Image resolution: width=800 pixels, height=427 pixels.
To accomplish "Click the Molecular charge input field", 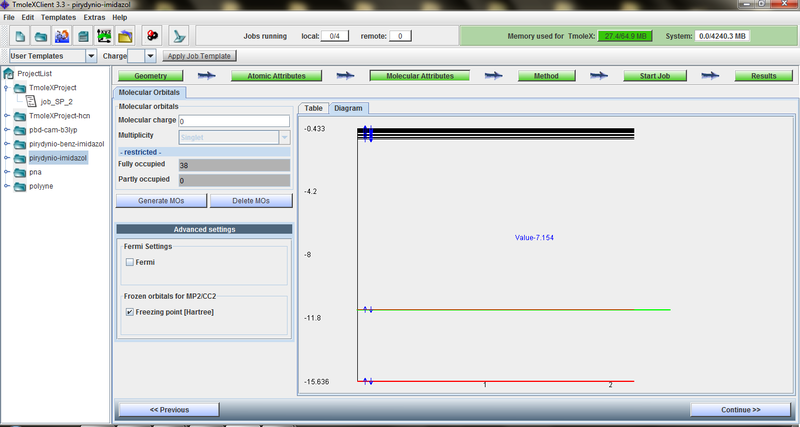I will point(232,121).
